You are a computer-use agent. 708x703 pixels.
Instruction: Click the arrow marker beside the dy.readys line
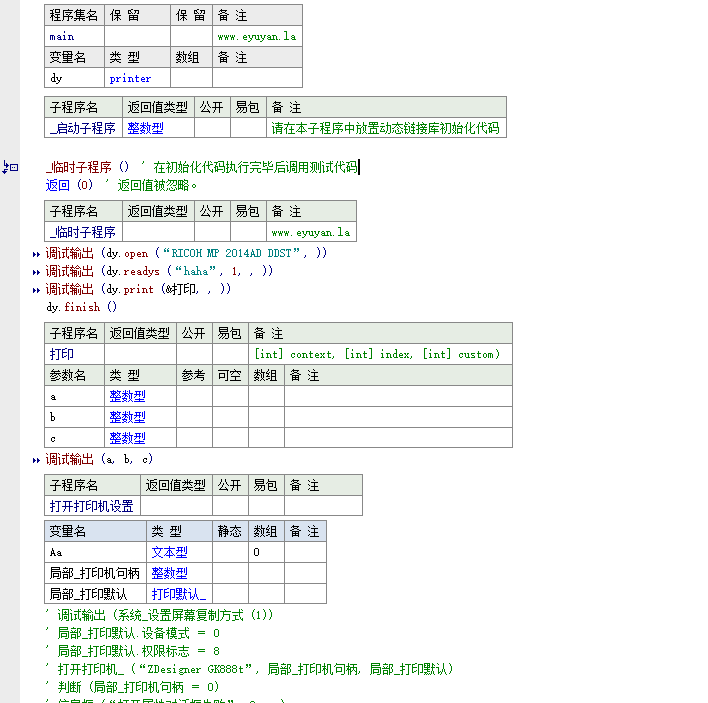click(37, 272)
